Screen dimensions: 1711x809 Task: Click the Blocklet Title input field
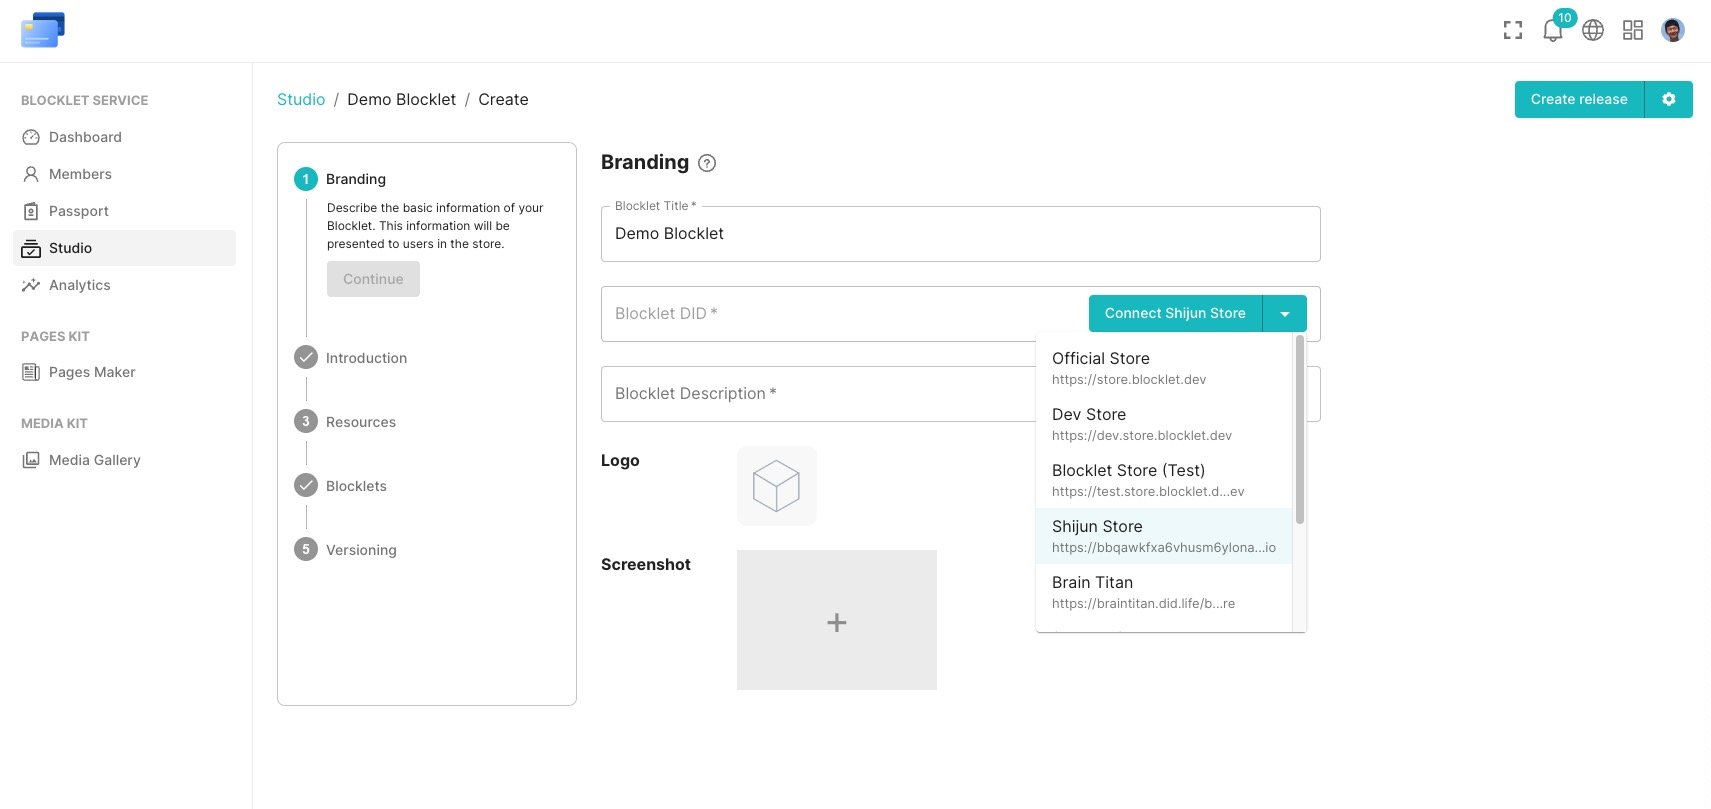(x=960, y=234)
